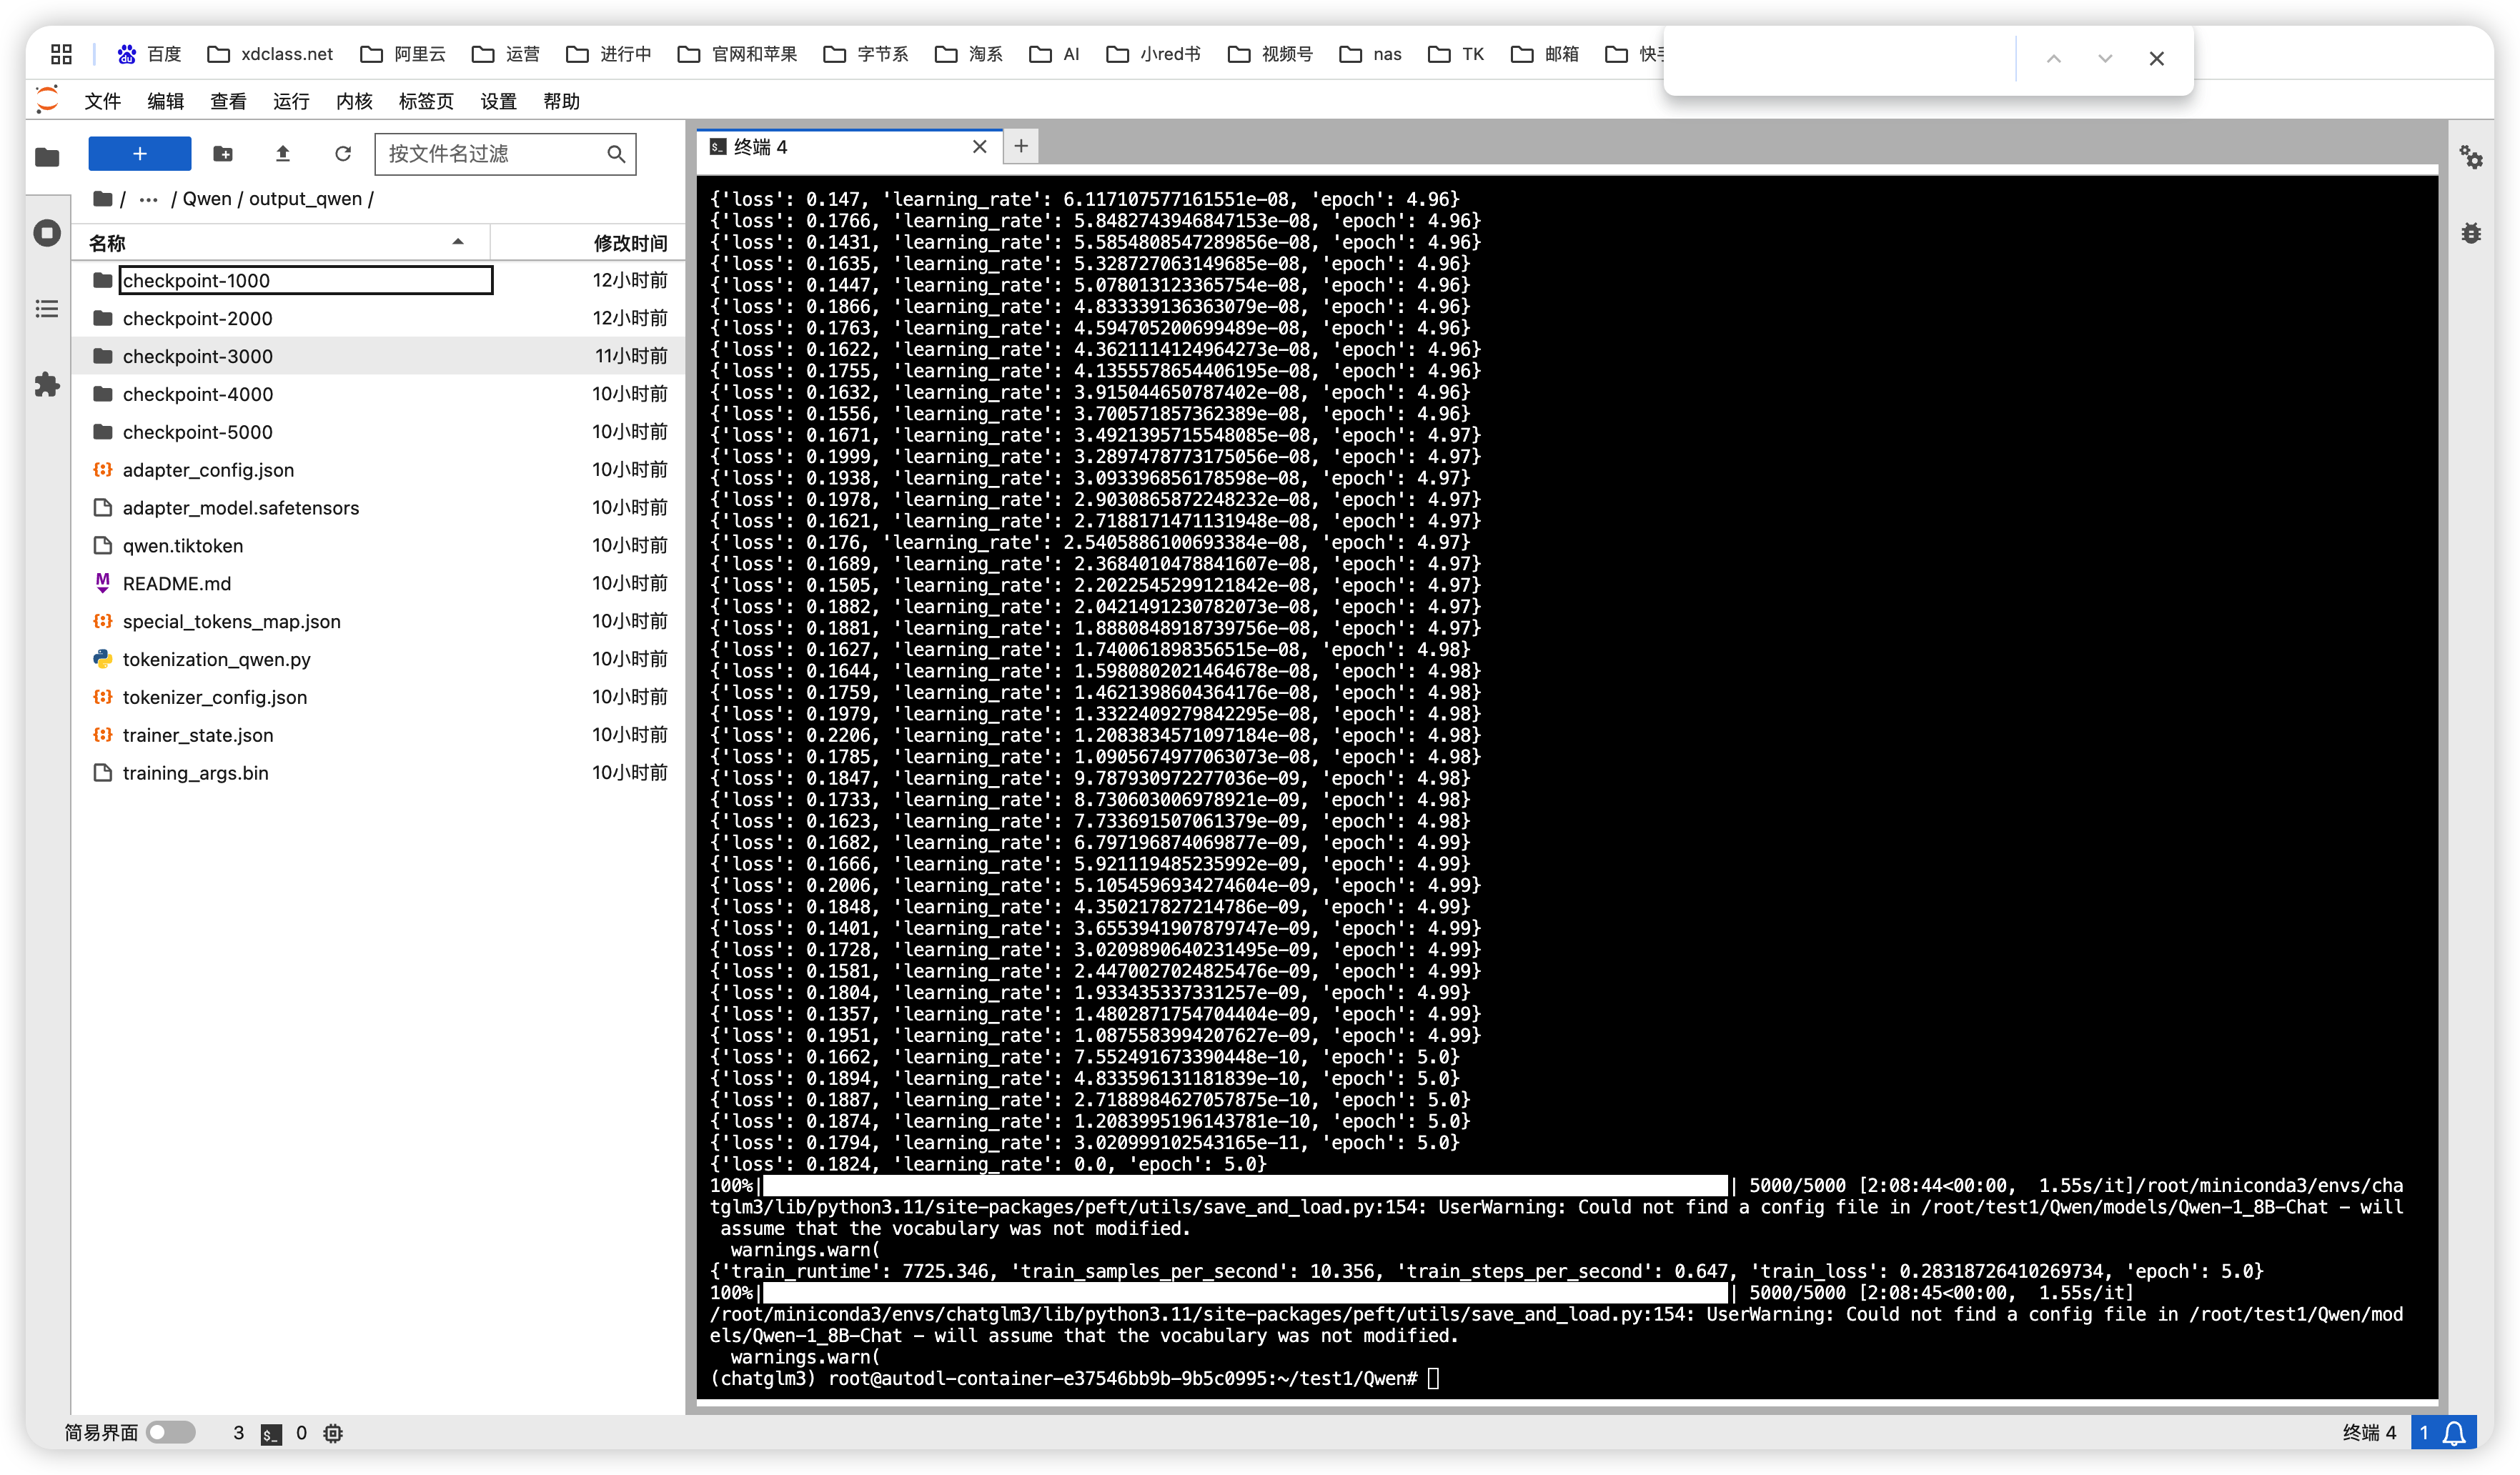The height and width of the screenshot is (1475, 2520).
Task: Open the checkpoint-5000 folder
Action: point(197,432)
